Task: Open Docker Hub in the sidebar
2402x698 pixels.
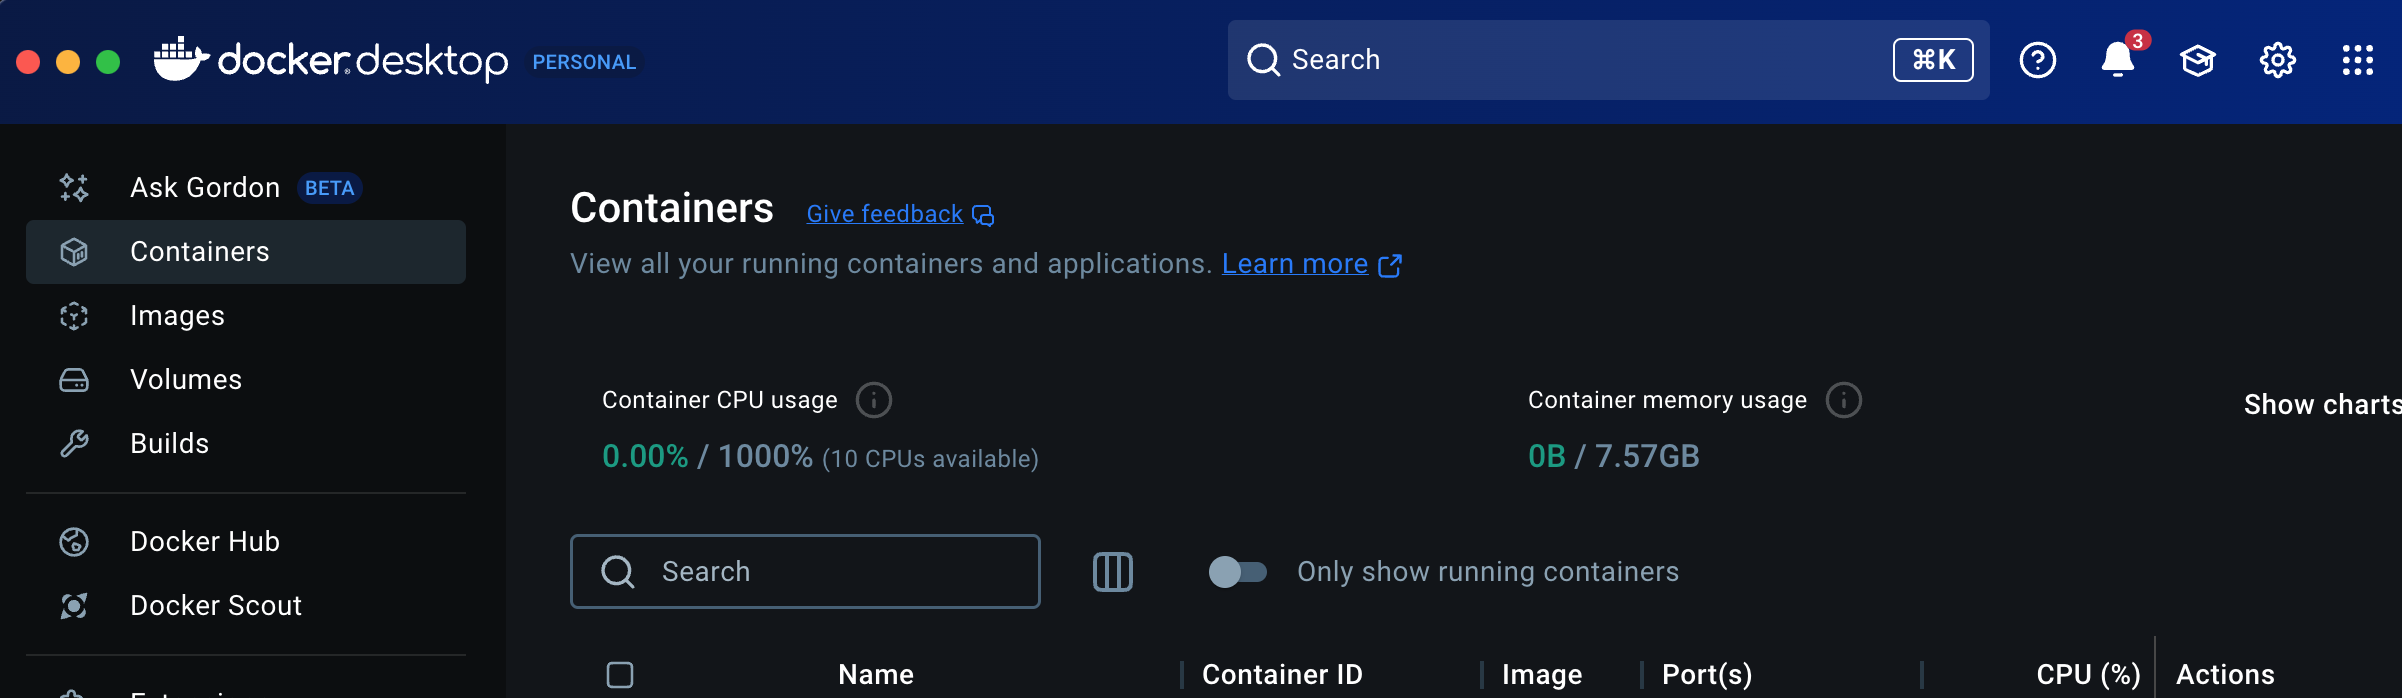Action: click(246, 542)
